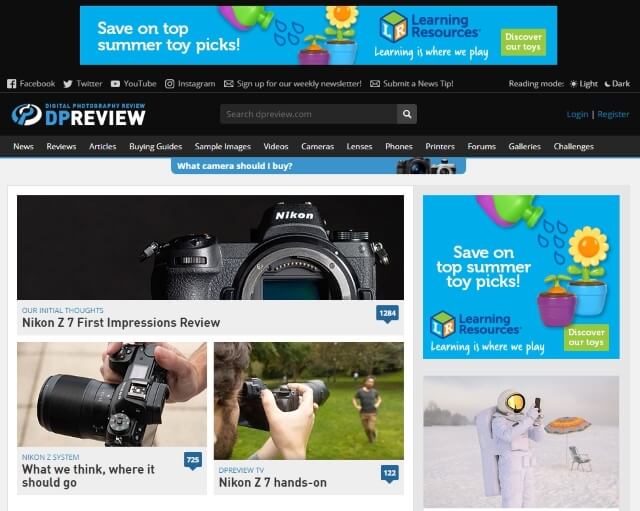Viewport: 640px width, 511px height.
Task: Open the Phones menu item
Action: 399,147
